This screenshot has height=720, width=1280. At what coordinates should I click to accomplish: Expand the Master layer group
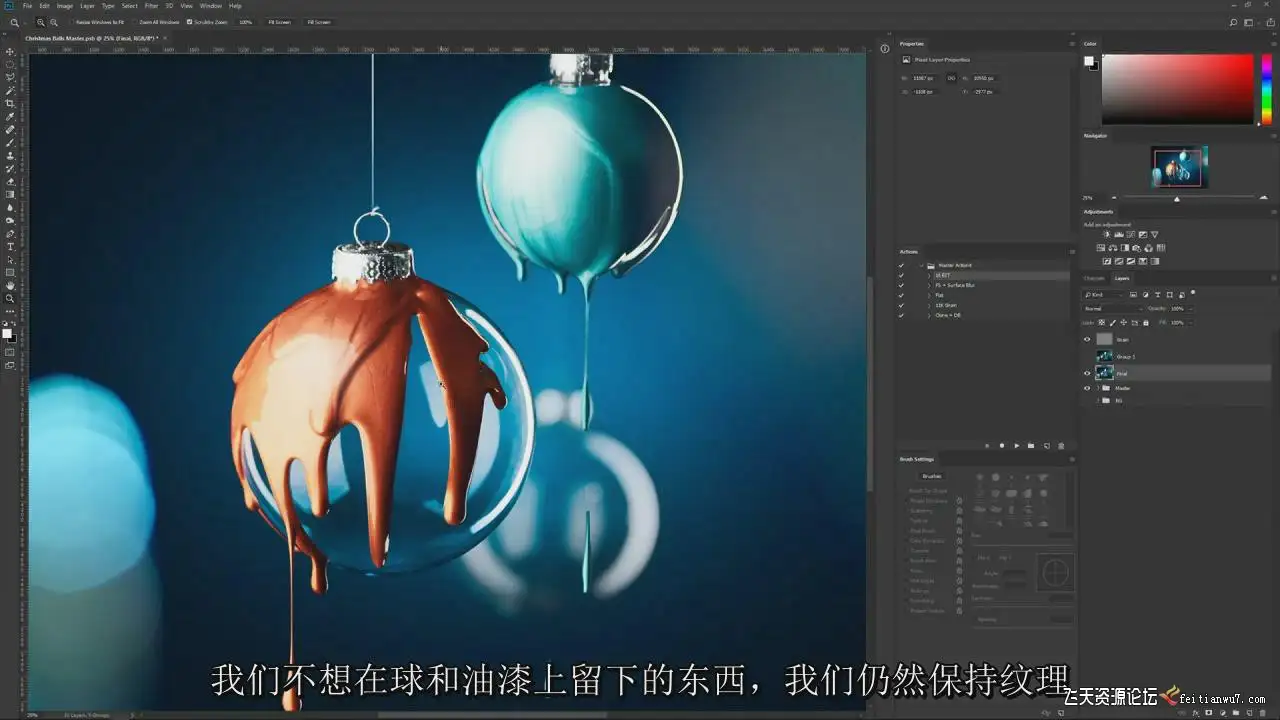coord(1097,388)
